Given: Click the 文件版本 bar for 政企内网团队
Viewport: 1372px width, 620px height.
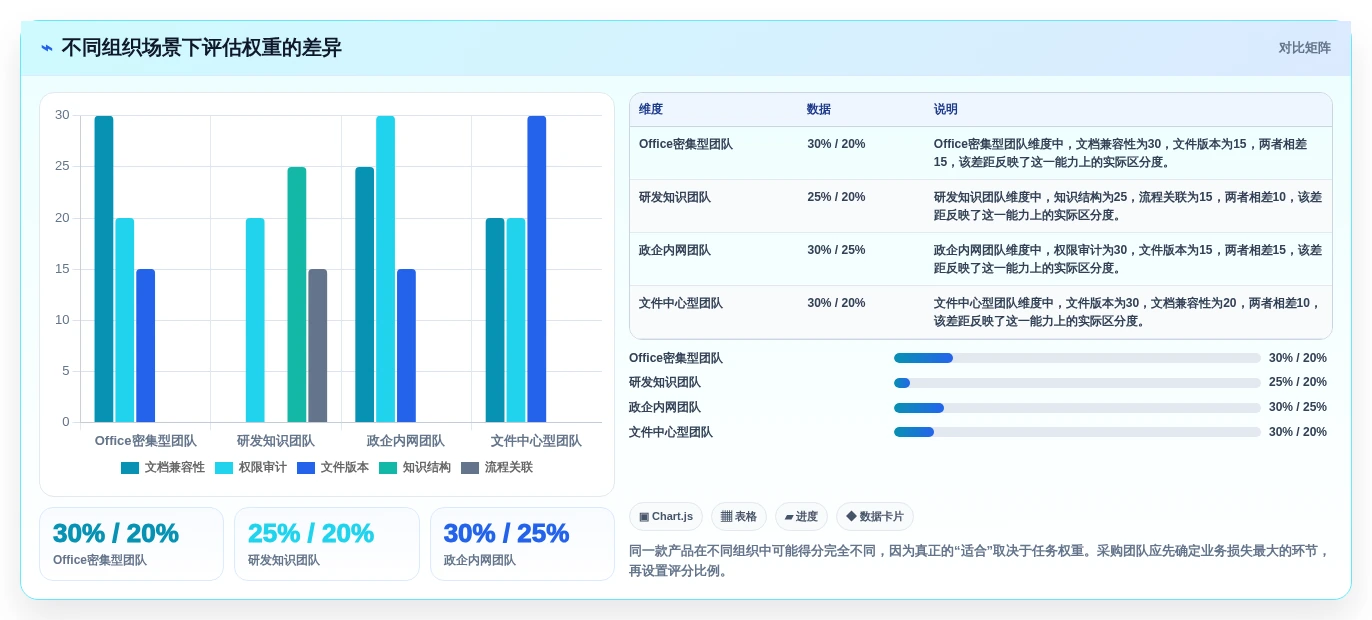Looking at the screenshot, I should [x=406, y=345].
